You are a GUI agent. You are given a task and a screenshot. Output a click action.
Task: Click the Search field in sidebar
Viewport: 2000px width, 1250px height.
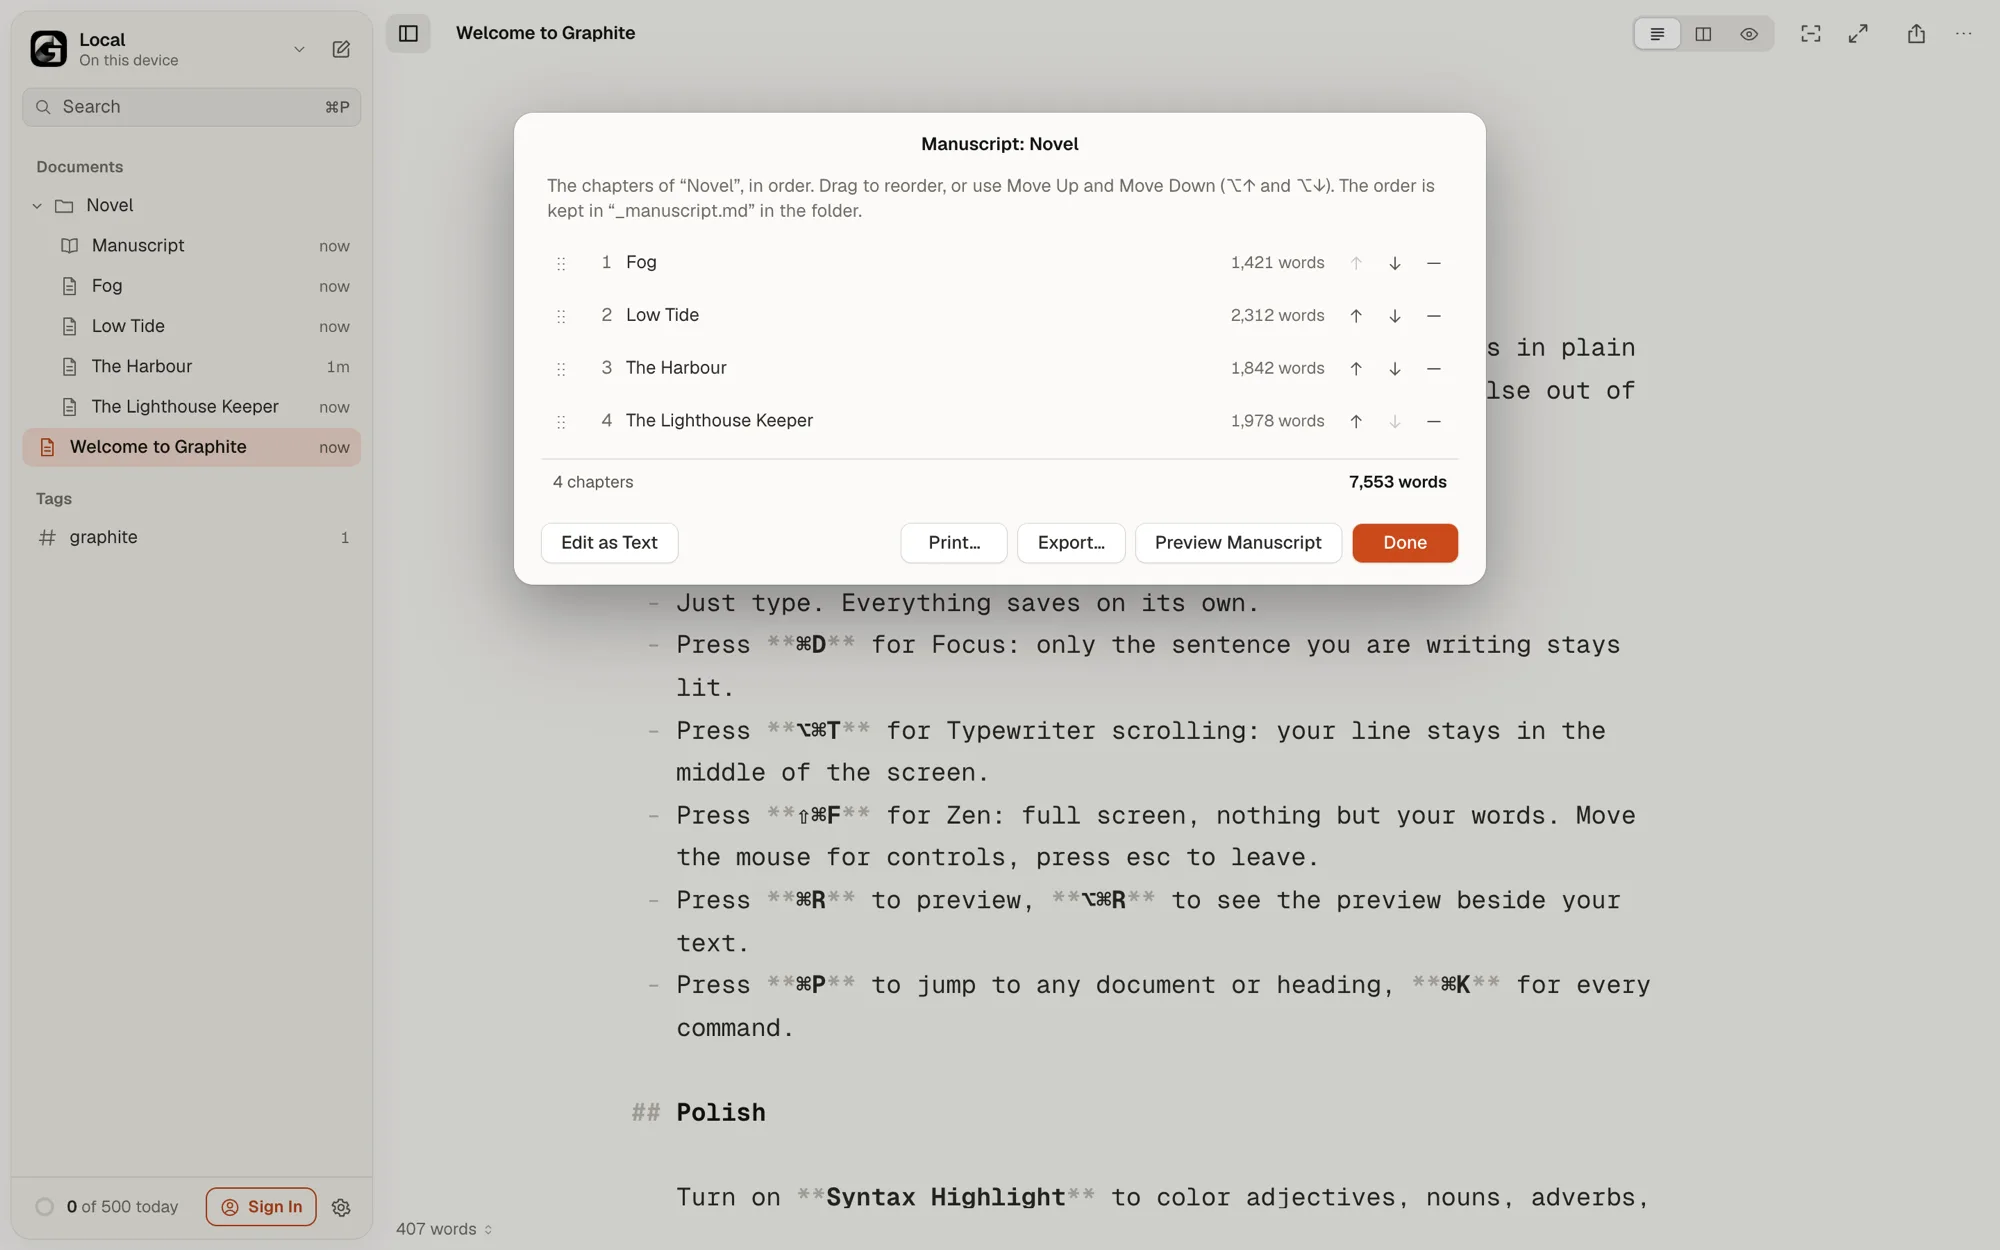coord(192,107)
